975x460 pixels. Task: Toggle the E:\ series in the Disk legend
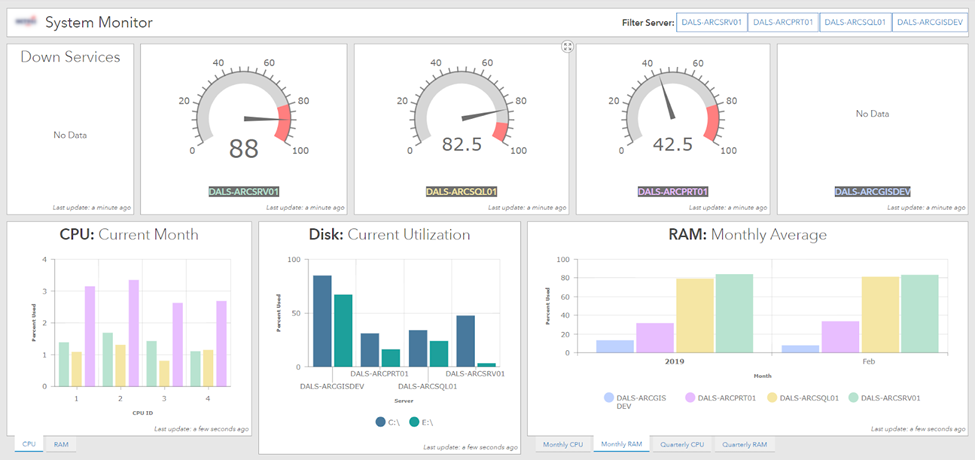tap(421, 422)
